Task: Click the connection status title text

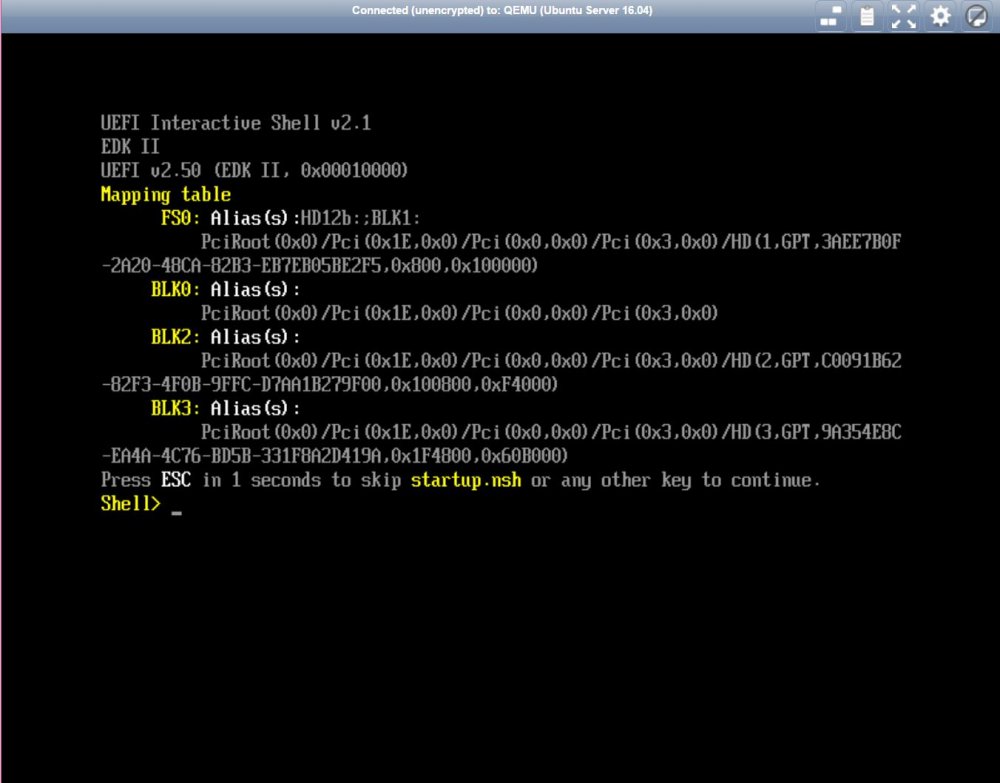Action: coord(502,10)
